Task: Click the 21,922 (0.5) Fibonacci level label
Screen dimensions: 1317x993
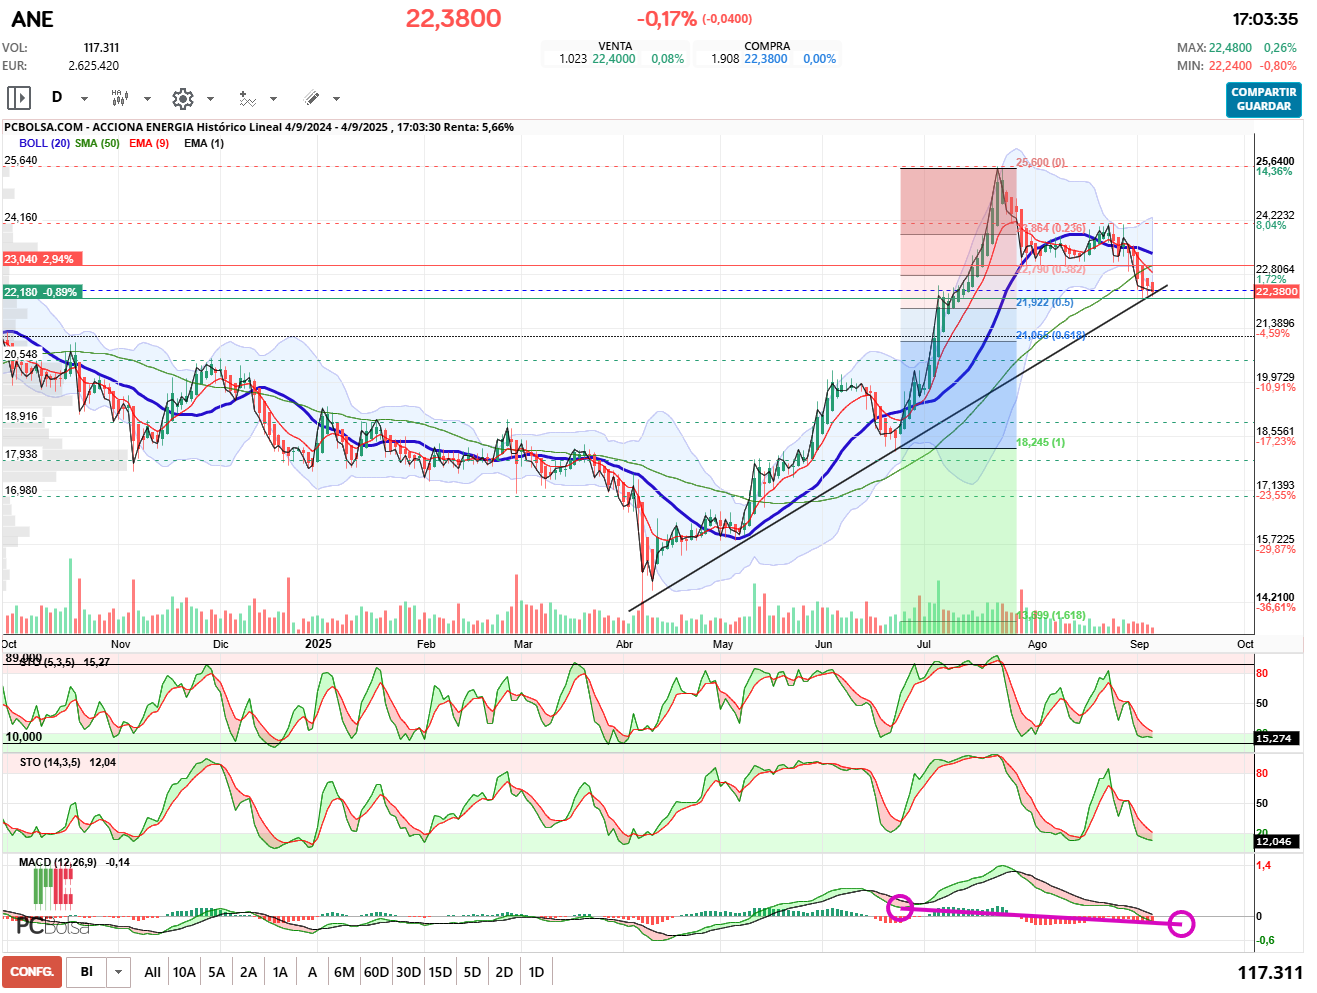Action: (x=1045, y=302)
